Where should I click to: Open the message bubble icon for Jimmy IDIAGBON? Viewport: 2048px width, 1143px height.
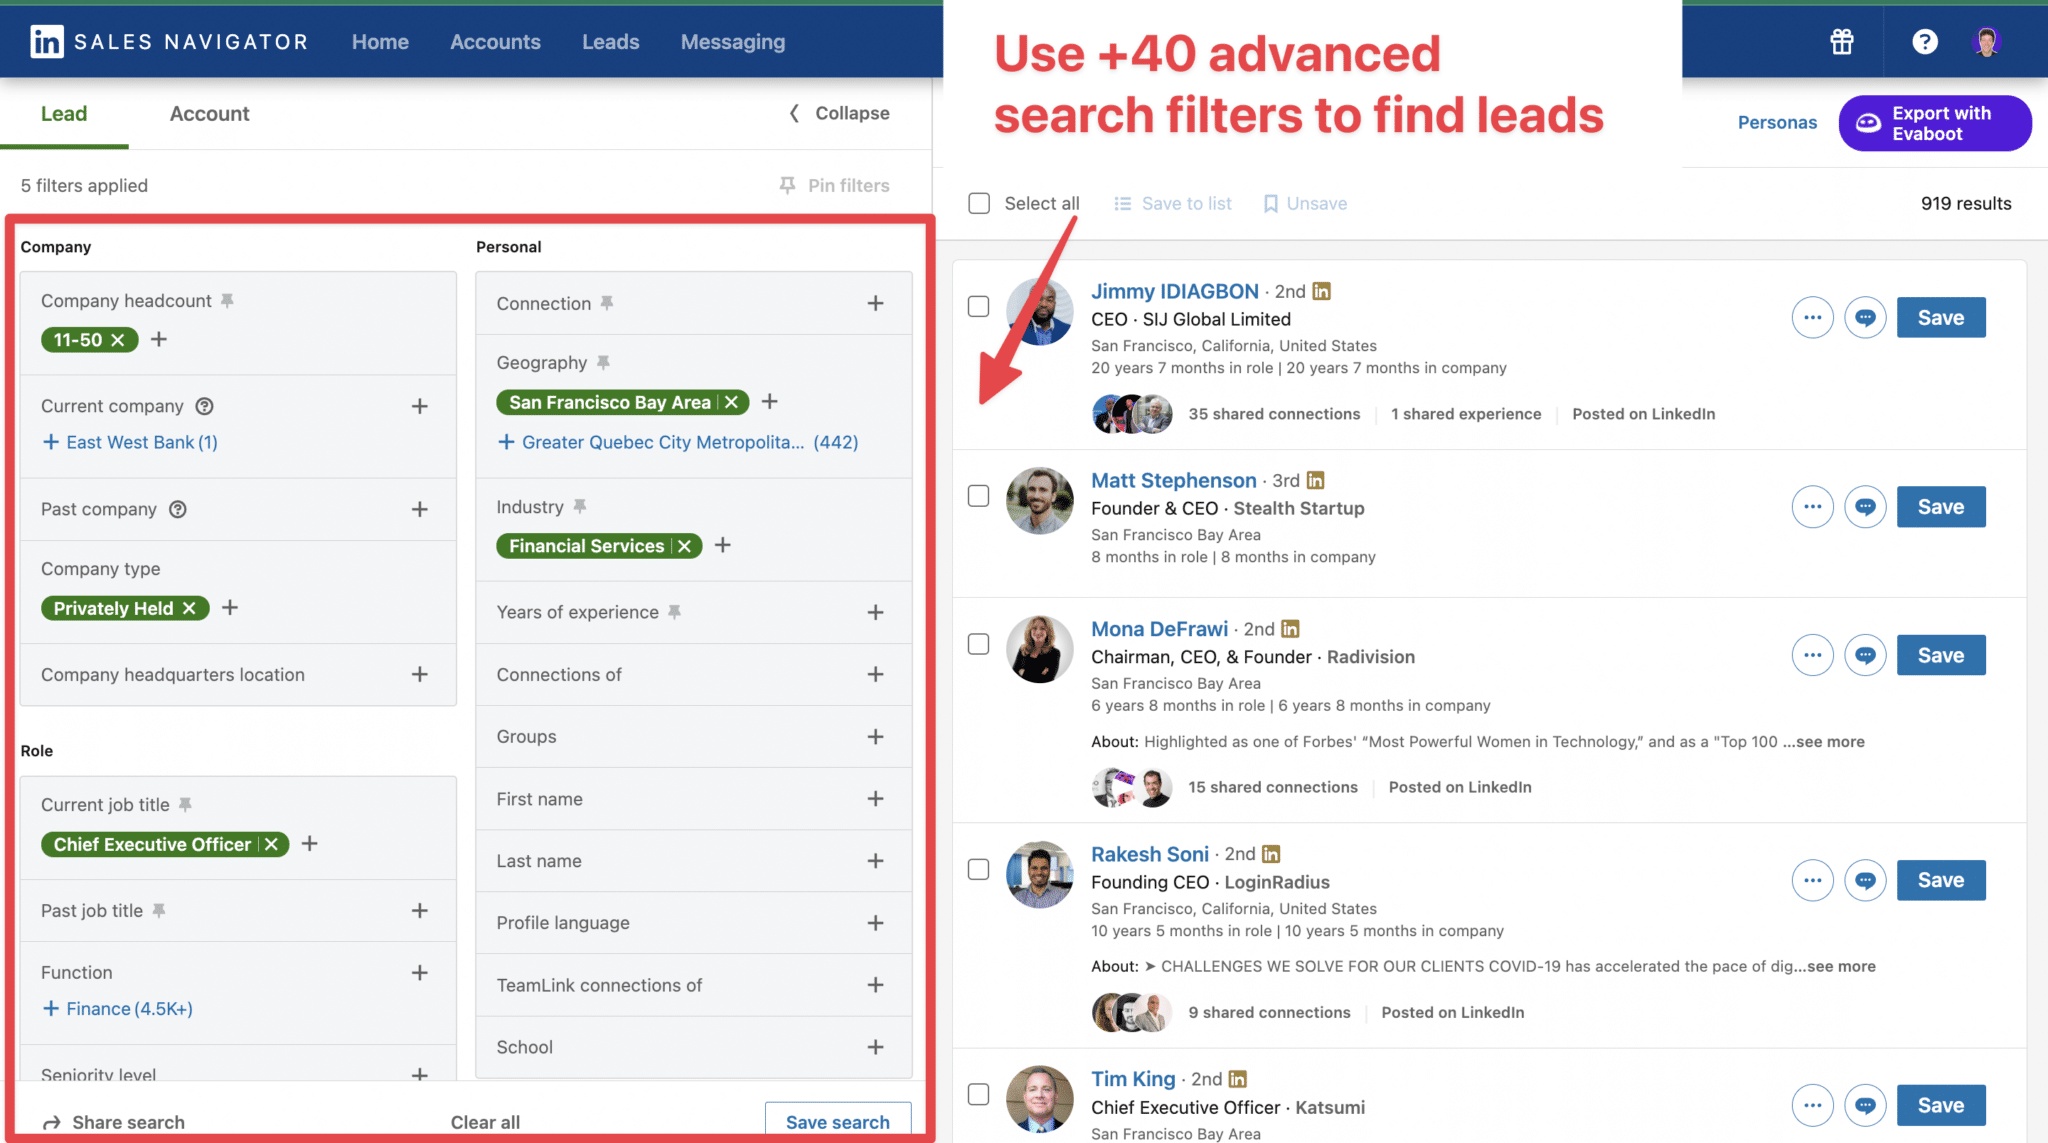[x=1864, y=317]
